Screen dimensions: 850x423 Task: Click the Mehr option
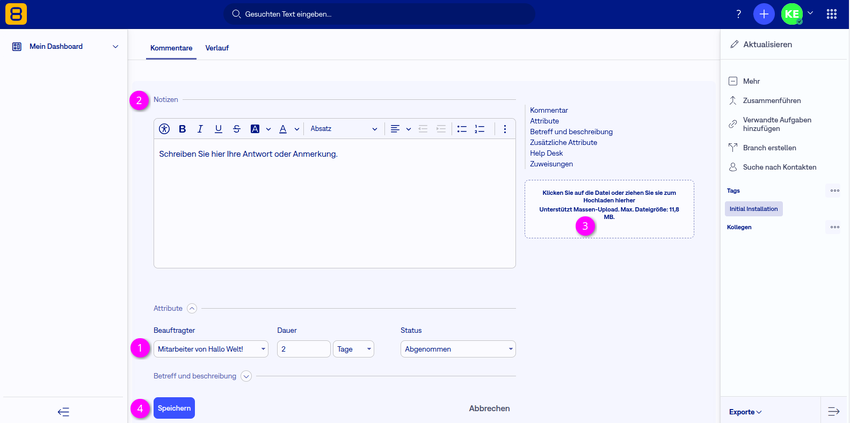pyautogui.click(x=744, y=81)
